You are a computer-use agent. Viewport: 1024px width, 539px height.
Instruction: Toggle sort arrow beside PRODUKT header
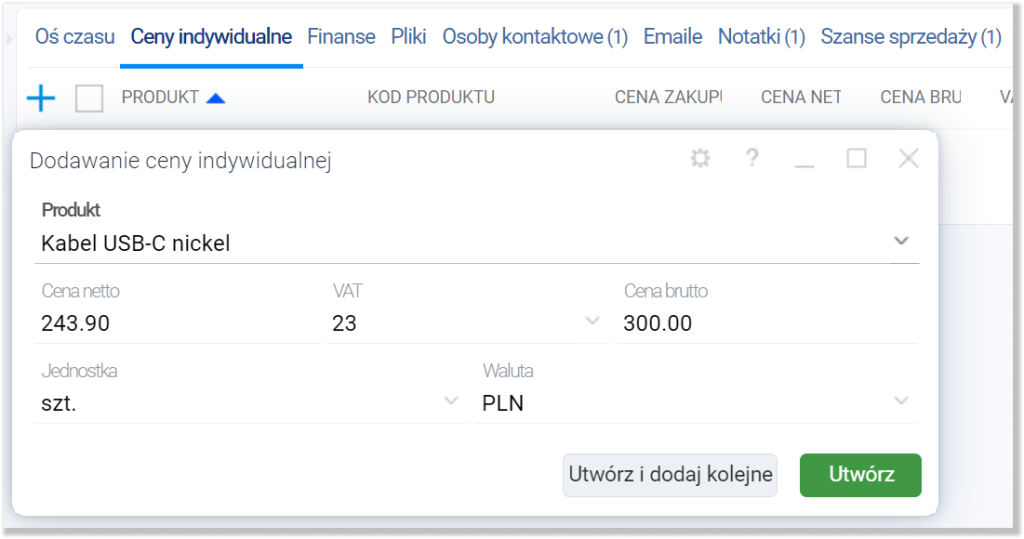[x=216, y=98]
